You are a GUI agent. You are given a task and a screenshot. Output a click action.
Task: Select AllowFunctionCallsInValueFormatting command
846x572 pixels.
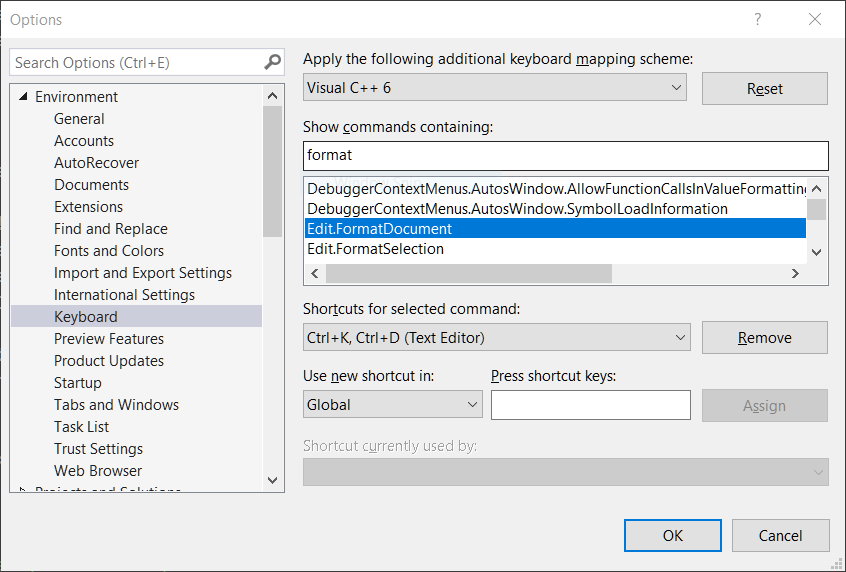coord(555,189)
